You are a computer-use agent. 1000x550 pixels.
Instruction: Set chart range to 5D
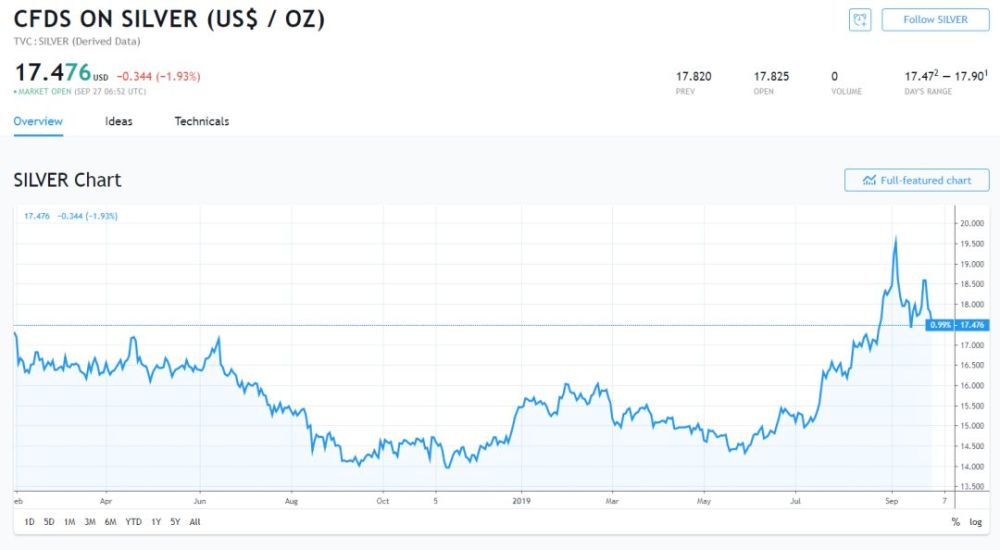(49, 522)
